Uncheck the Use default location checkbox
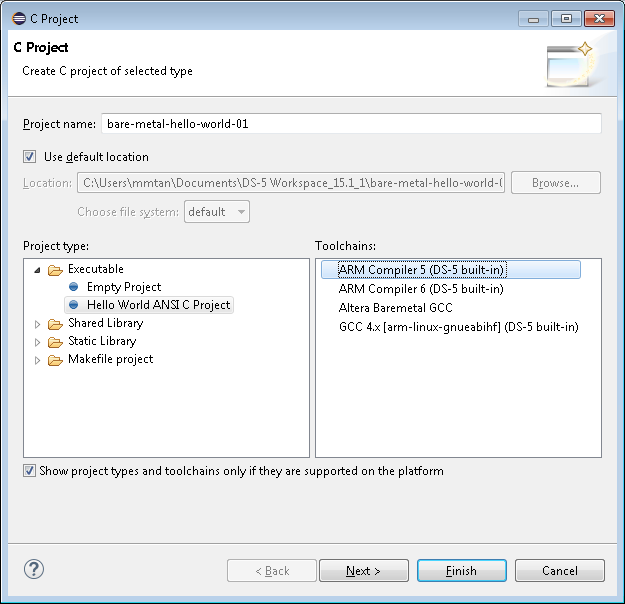 [30, 157]
